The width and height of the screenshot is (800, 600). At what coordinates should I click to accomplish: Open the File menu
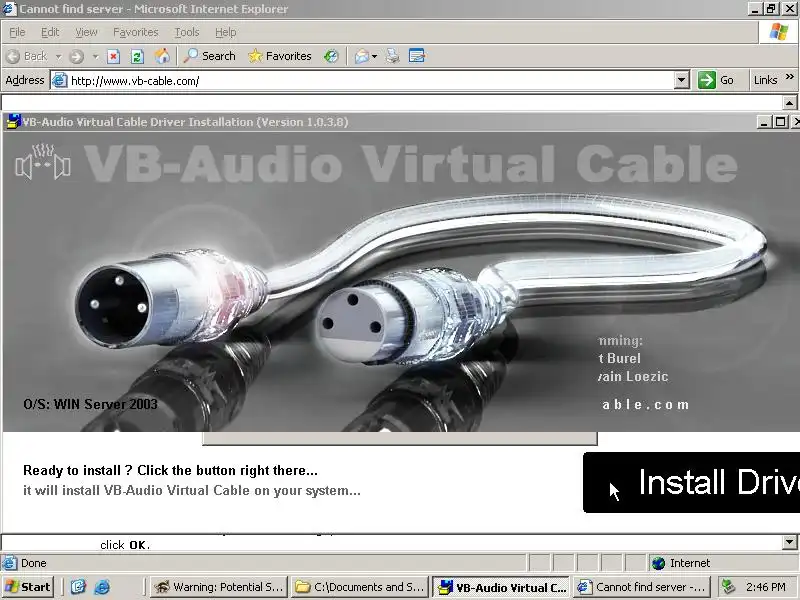point(17,32)
